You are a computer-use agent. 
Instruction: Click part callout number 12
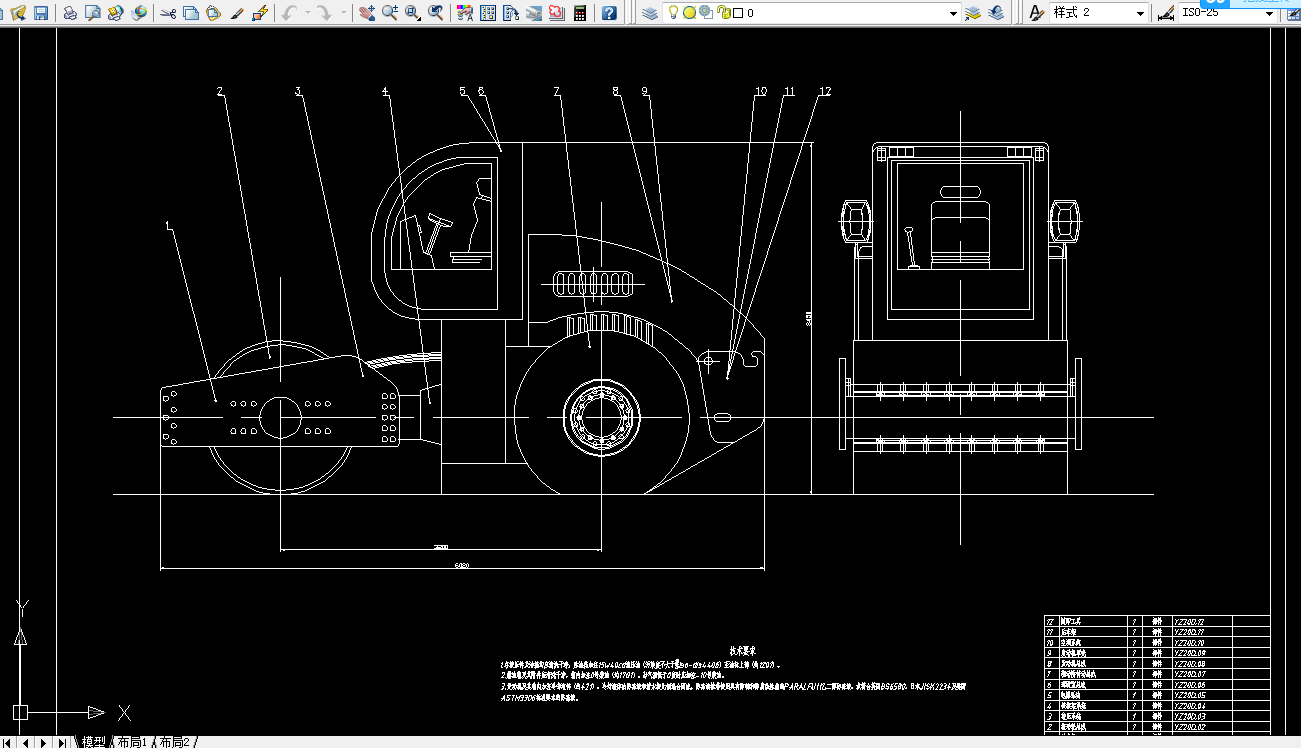pyautogui.click(x=824, y=92)
